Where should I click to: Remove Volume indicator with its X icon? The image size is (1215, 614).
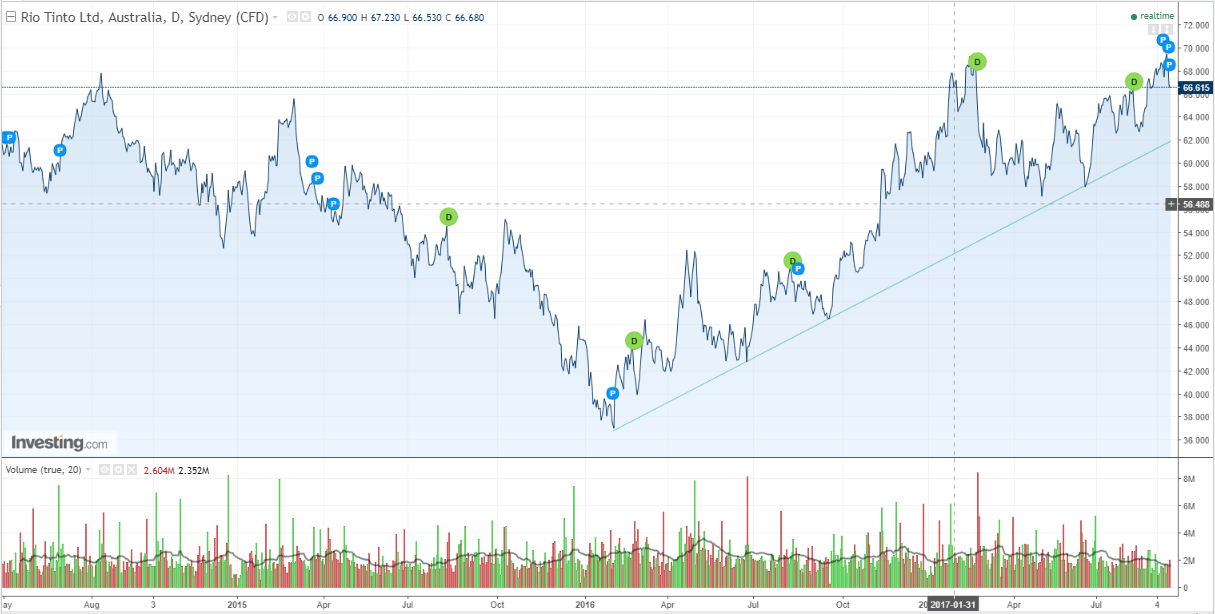132,469
